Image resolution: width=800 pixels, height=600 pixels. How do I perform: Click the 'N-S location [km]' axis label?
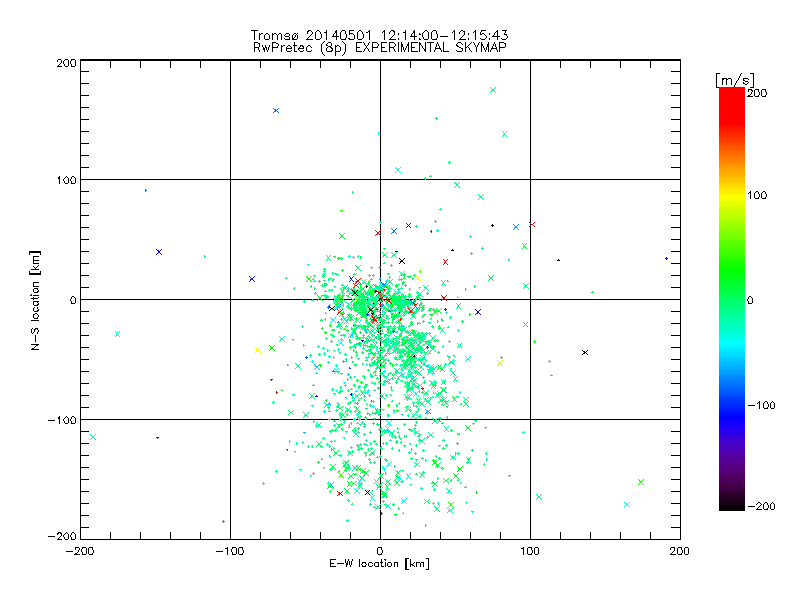[35, 301]
